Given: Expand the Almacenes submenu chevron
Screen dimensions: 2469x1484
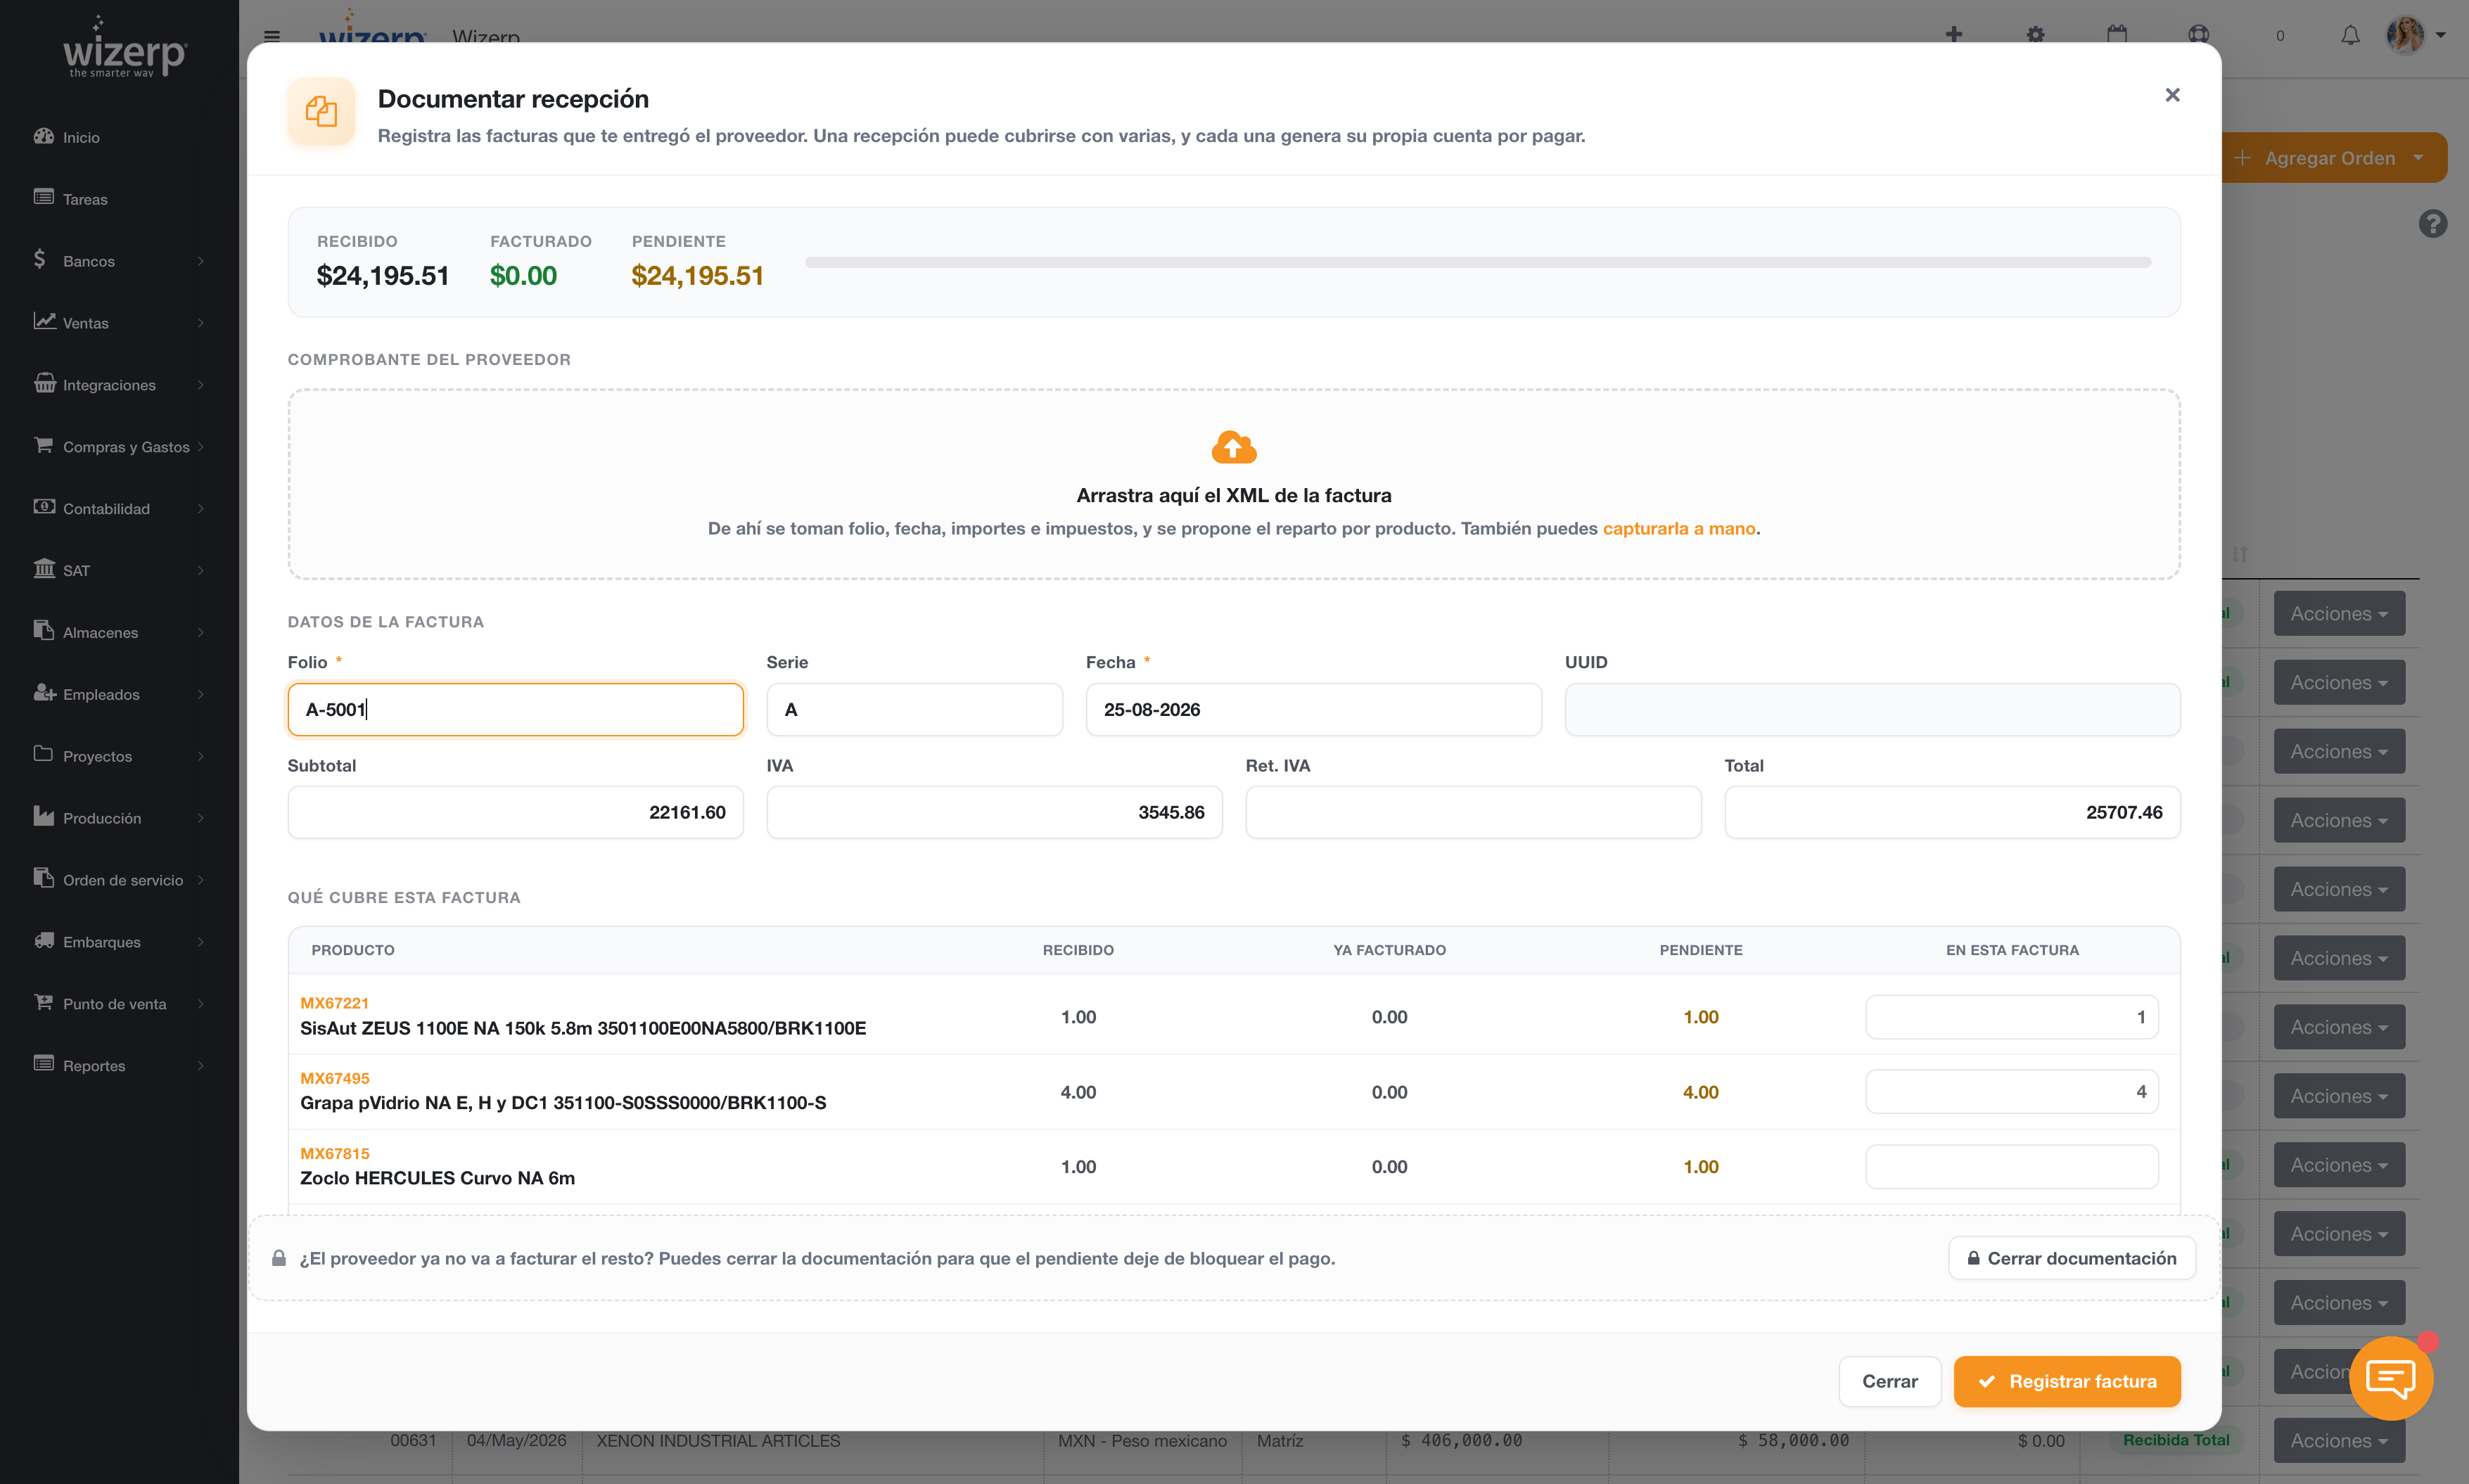Looking at the screenshot, I should [201, 633].
